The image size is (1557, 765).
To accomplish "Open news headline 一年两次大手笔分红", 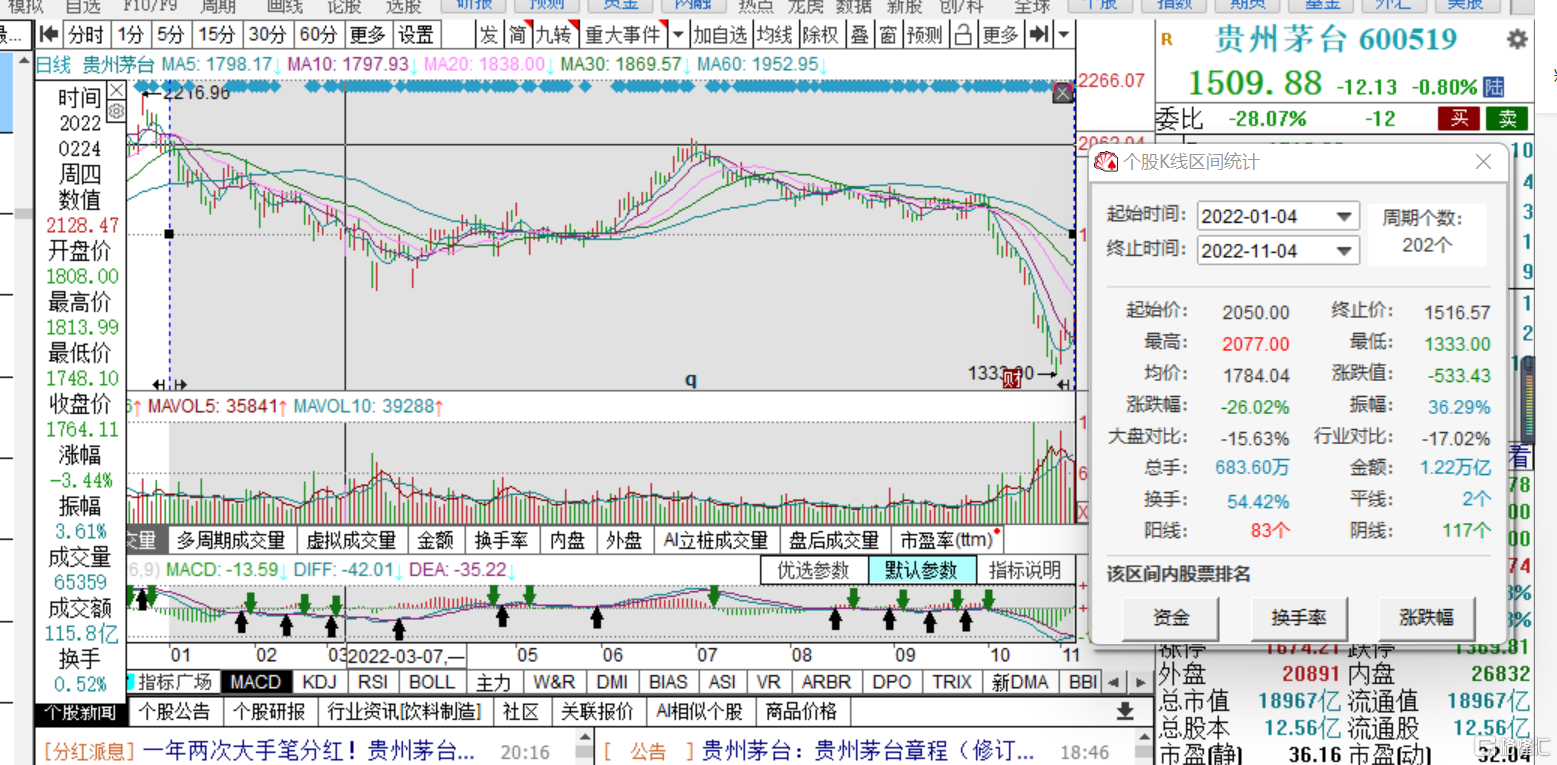I will [x=310, y=750].
